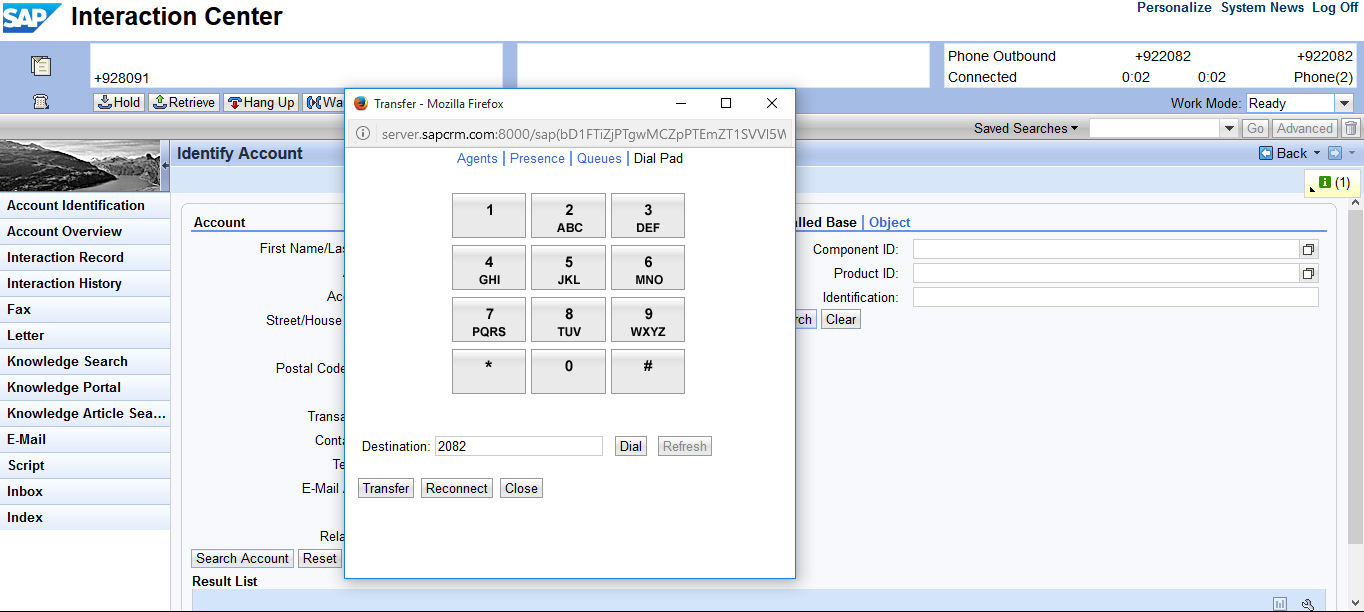Click the wrench personalize icon in Result List
Image resolution: width=1364 pixels, height=612 pixels.
[x=1307, y=604]
